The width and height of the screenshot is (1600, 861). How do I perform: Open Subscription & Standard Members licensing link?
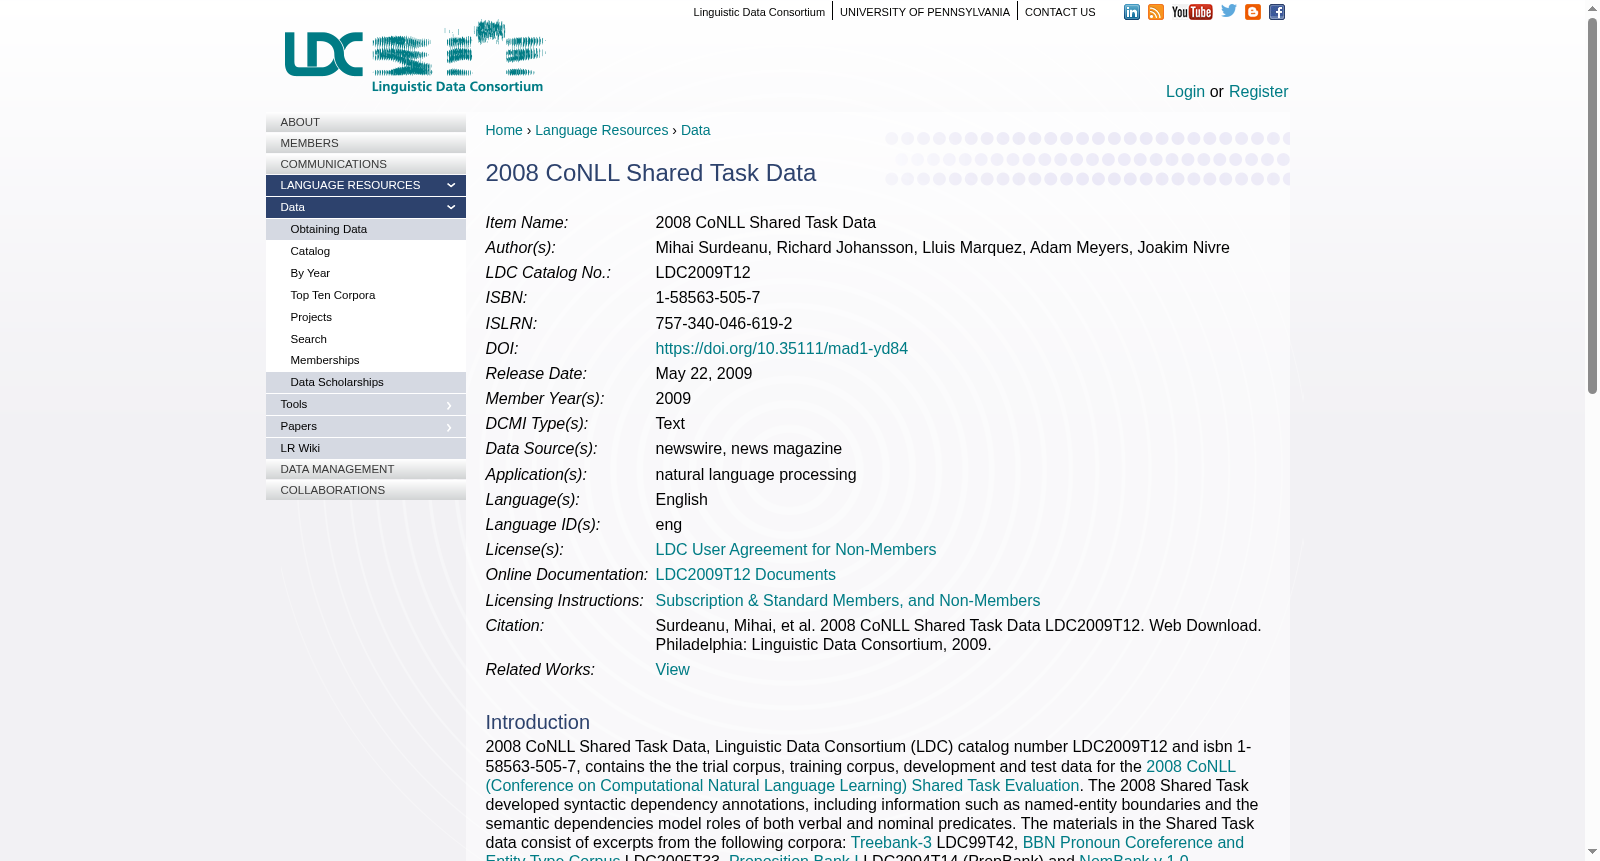847,600
